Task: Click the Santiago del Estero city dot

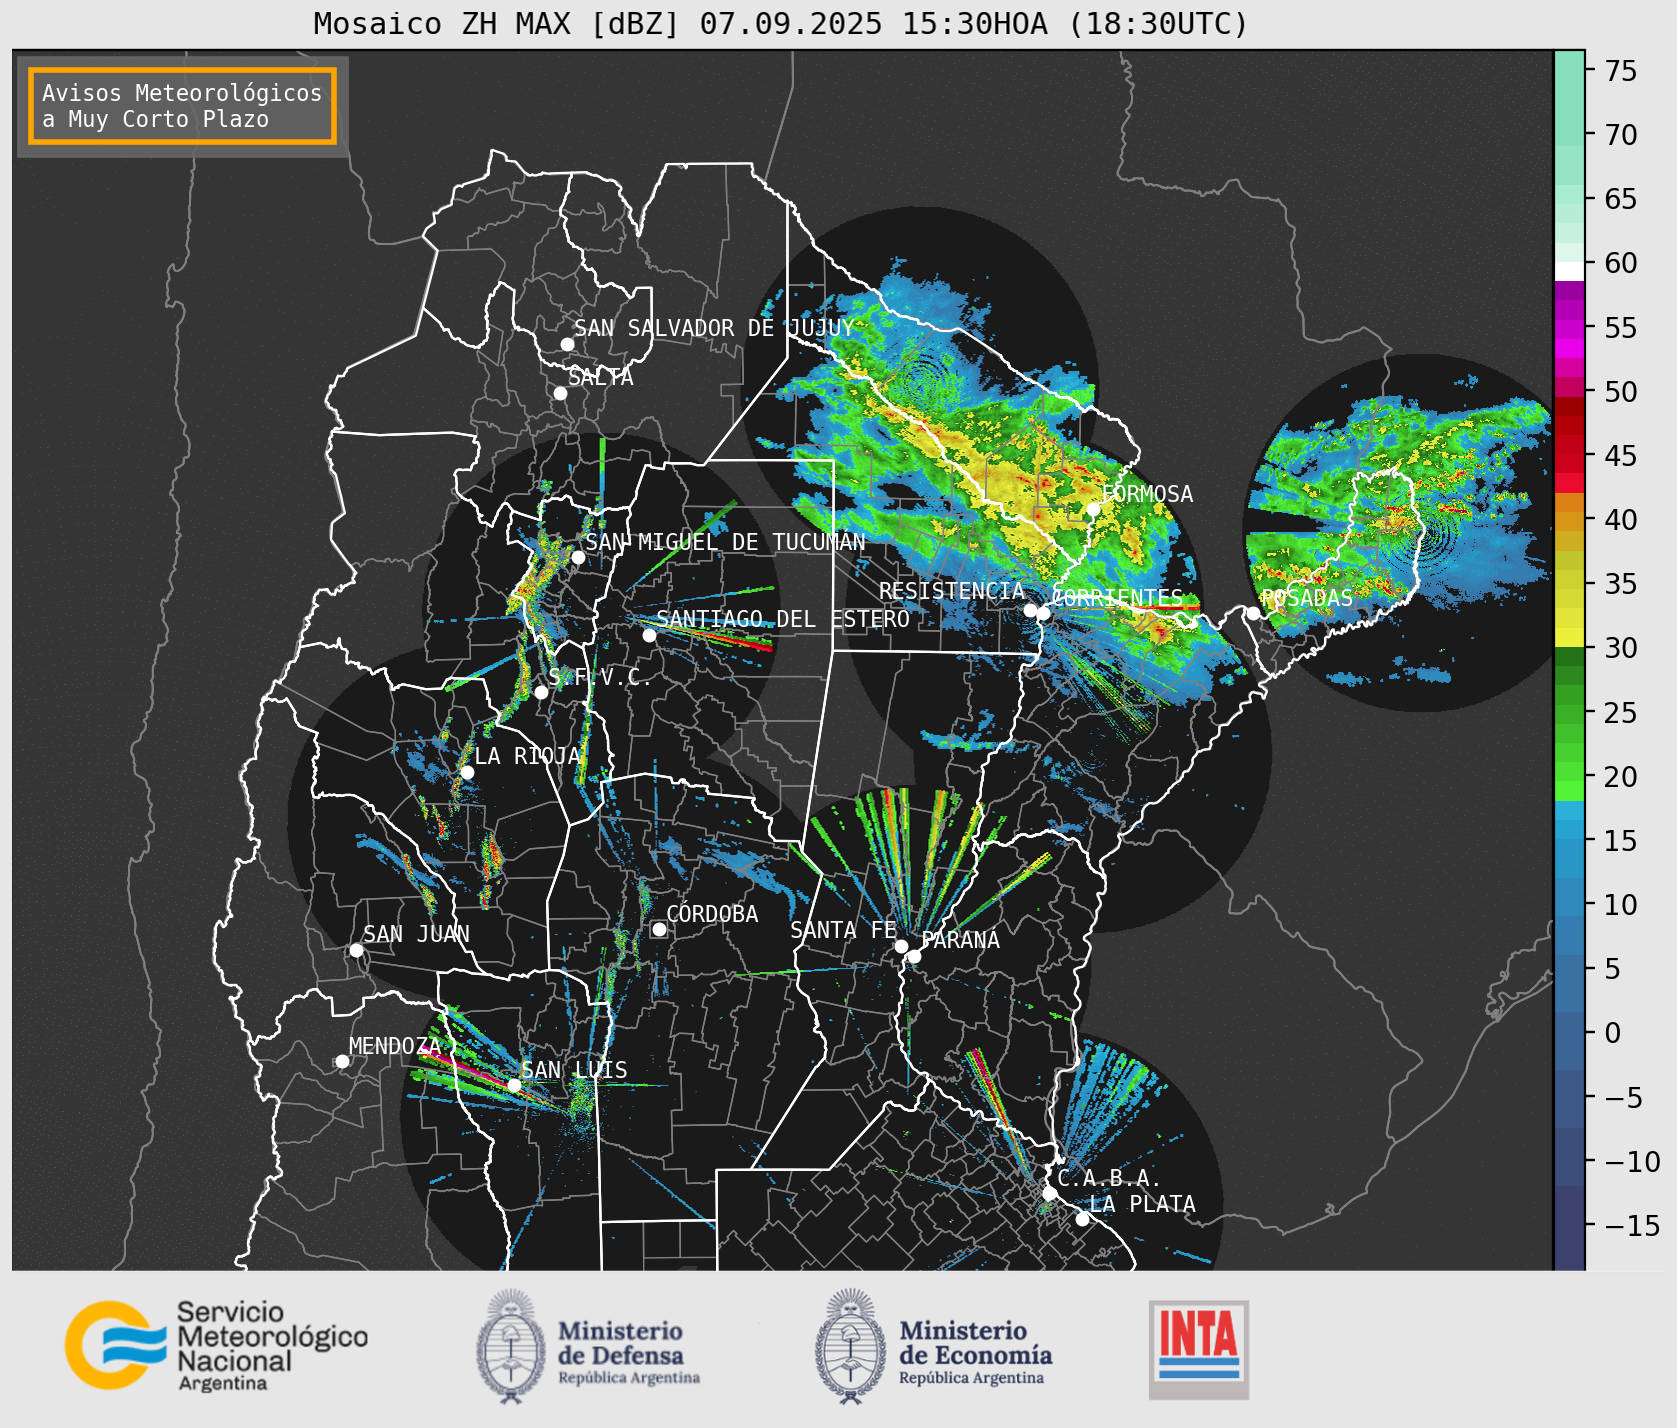Action: [649, 635]
